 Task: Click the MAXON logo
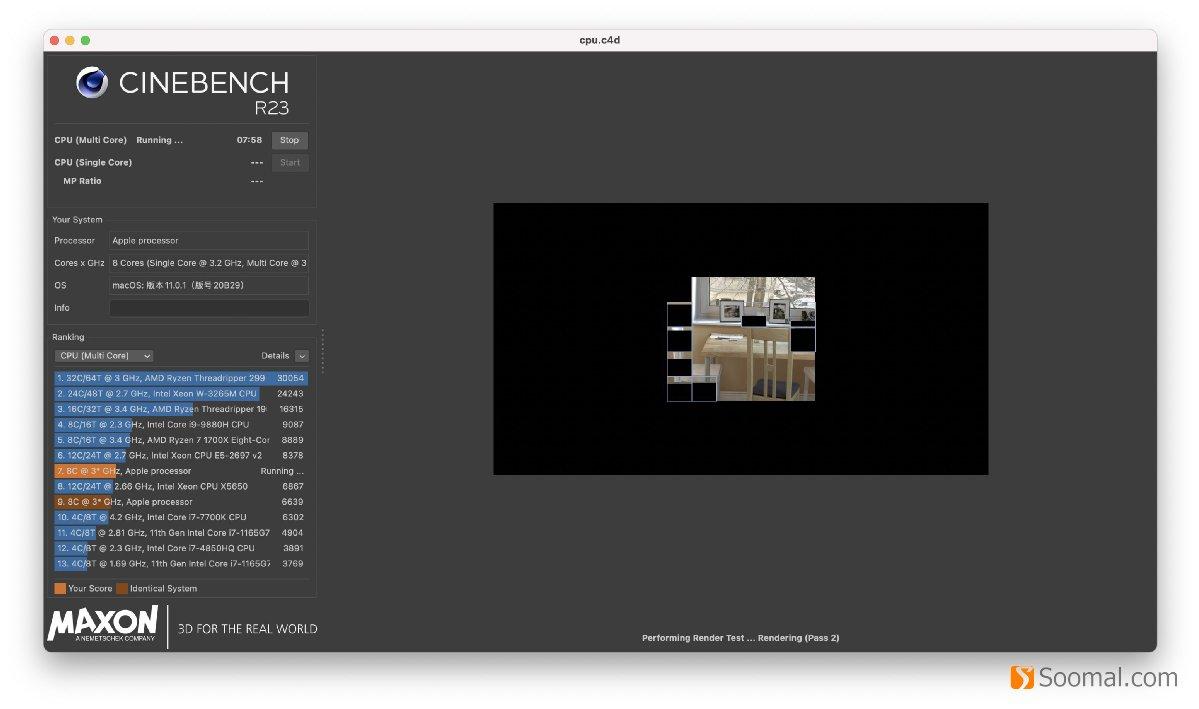(103, 624)
